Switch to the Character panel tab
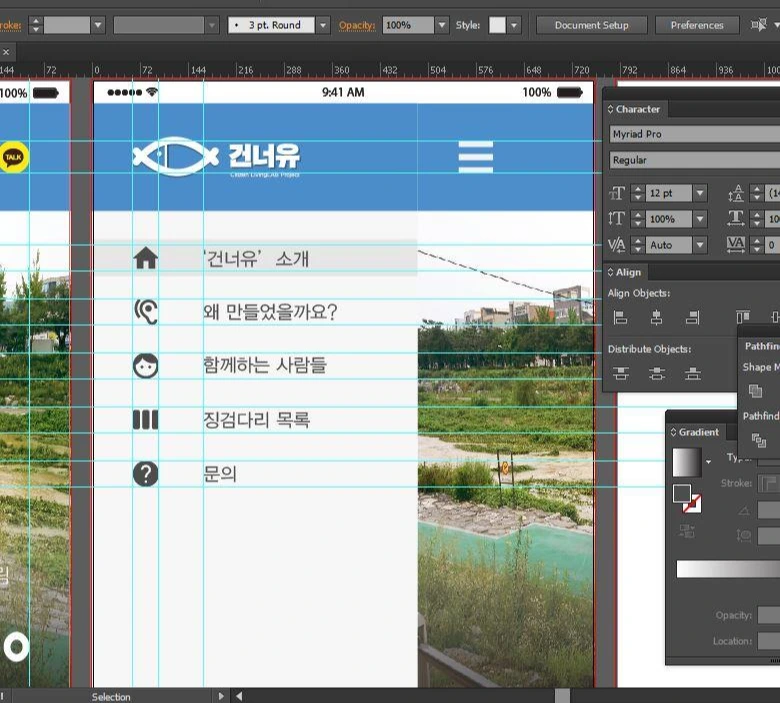The height and width of the screenshot is (703, 780). [638, 109]
